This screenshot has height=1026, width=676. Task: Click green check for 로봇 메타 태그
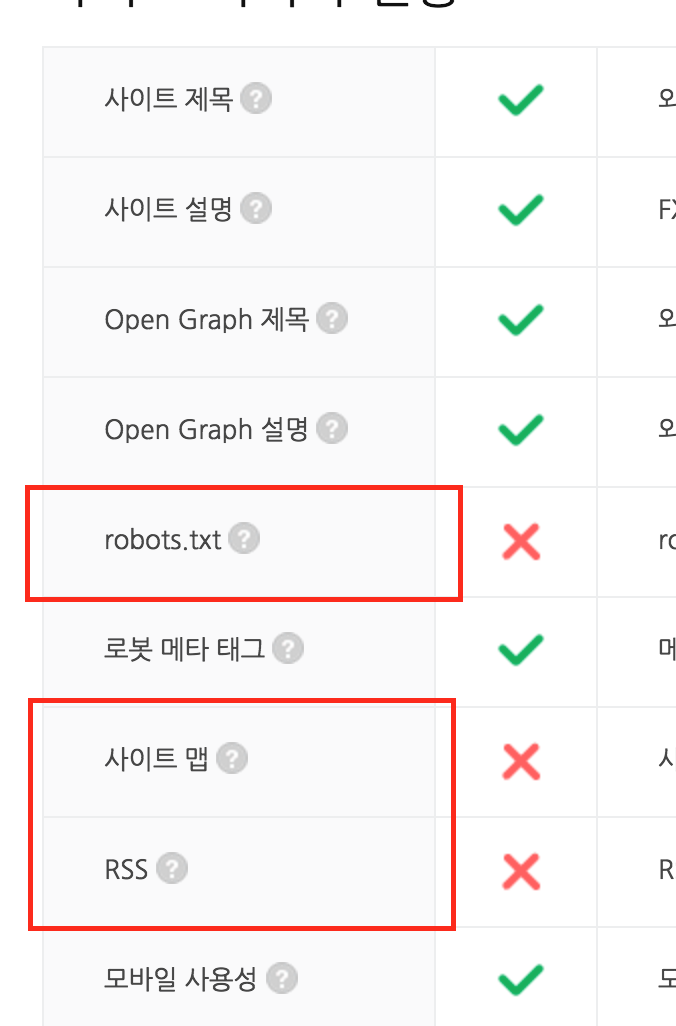[521, 650]
